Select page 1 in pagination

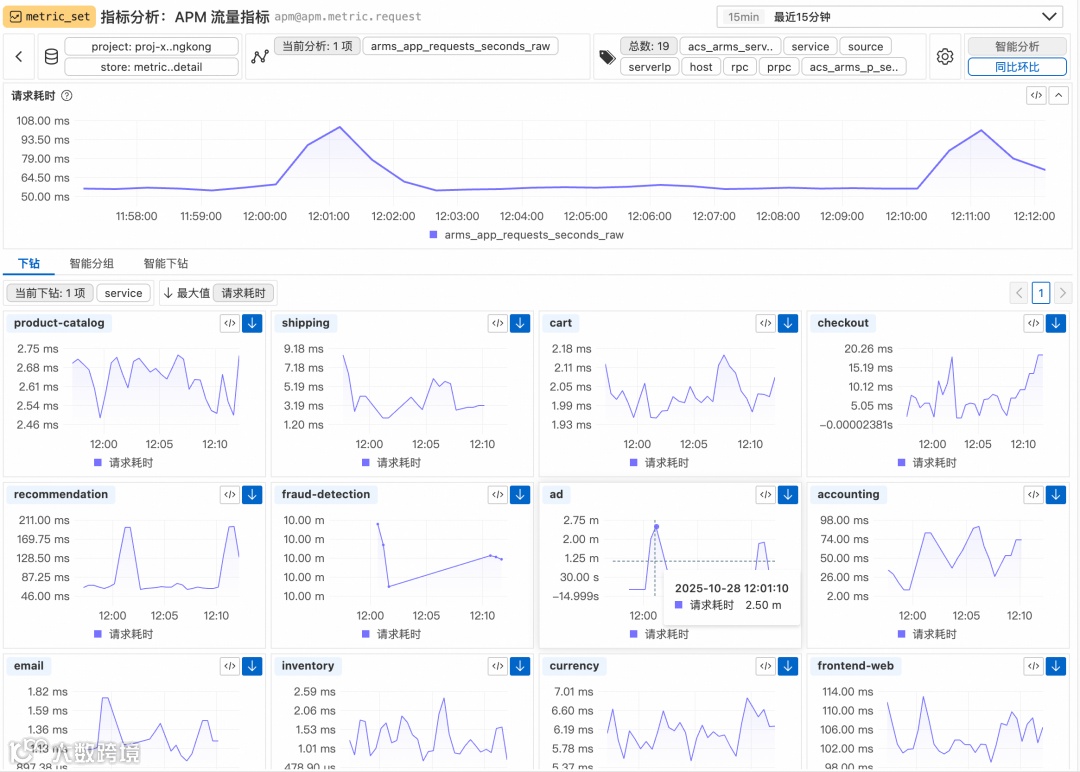(1041, 293)
